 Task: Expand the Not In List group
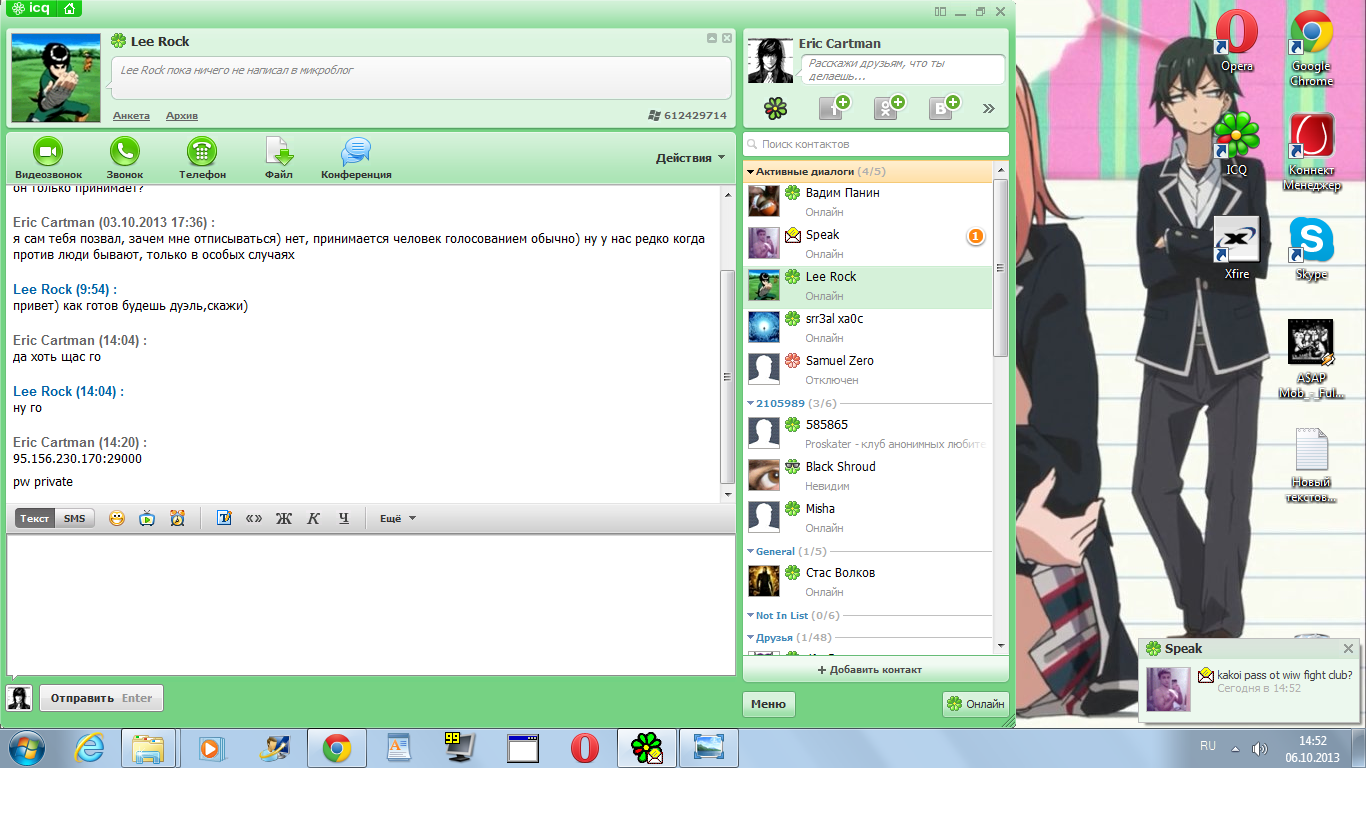(751, 616)
